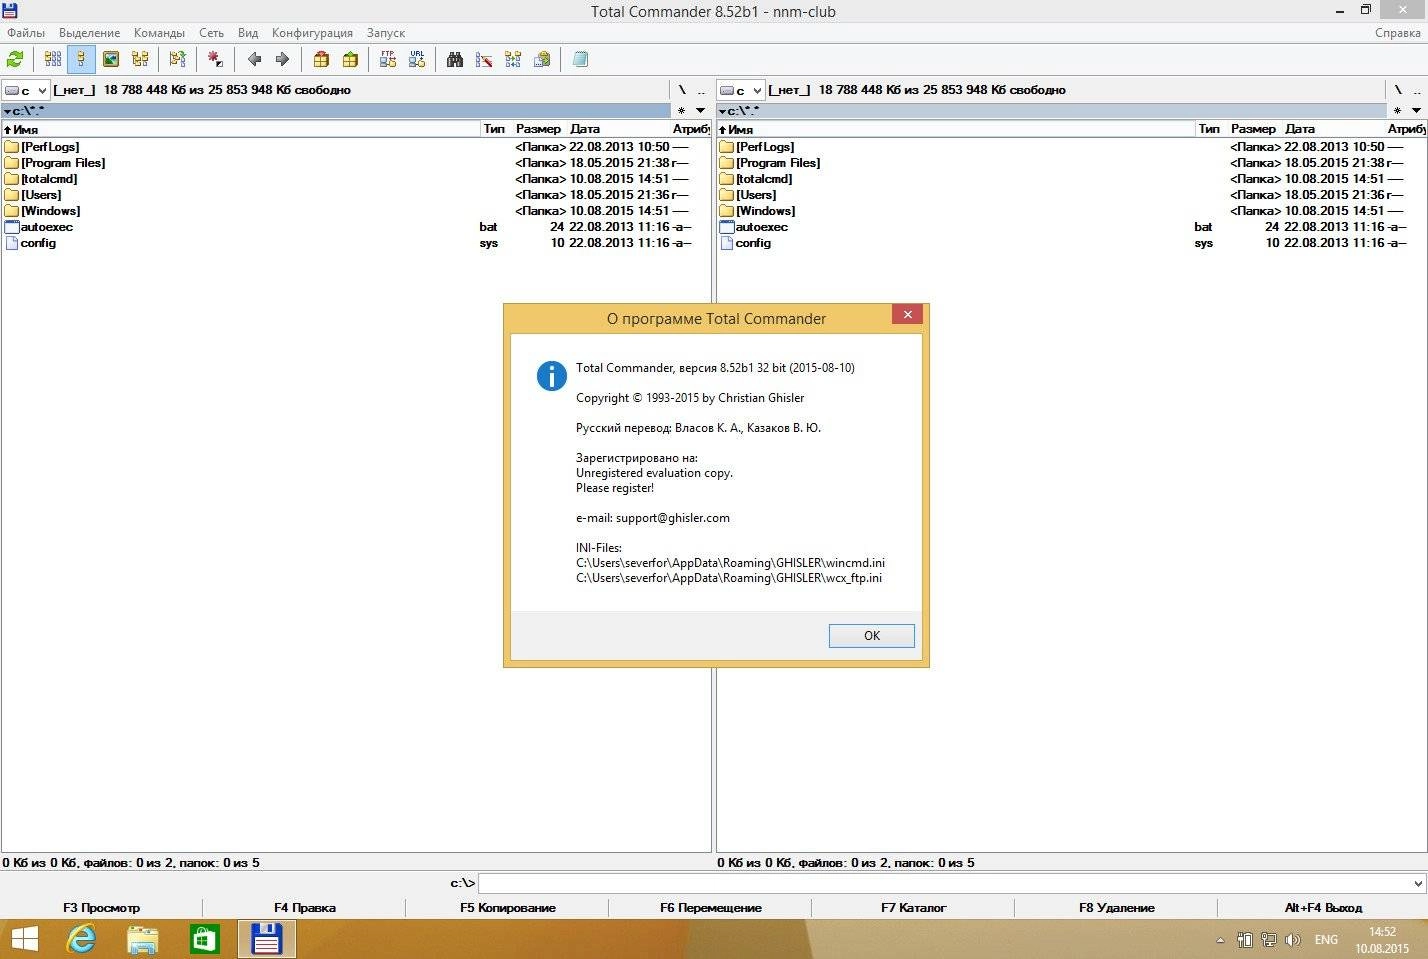Click parent directory dots in left panel

click(701, 90)
